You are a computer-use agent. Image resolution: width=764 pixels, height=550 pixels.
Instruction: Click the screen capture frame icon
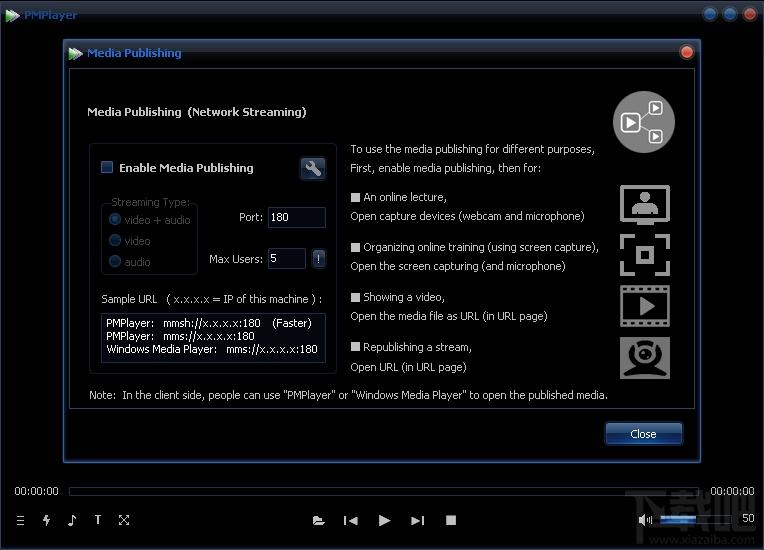645,255
